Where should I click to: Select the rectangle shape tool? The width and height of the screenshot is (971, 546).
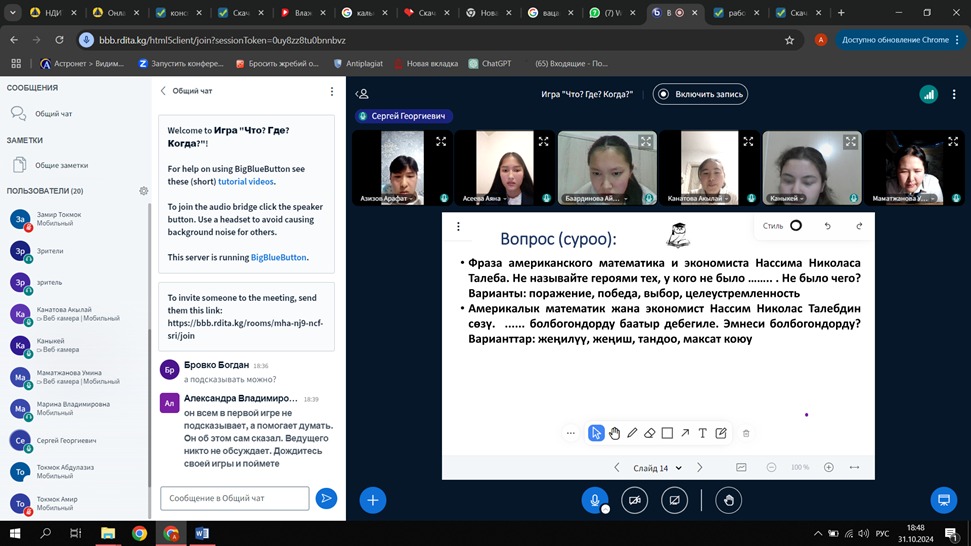pyautogui.click(x=667, y=433)
